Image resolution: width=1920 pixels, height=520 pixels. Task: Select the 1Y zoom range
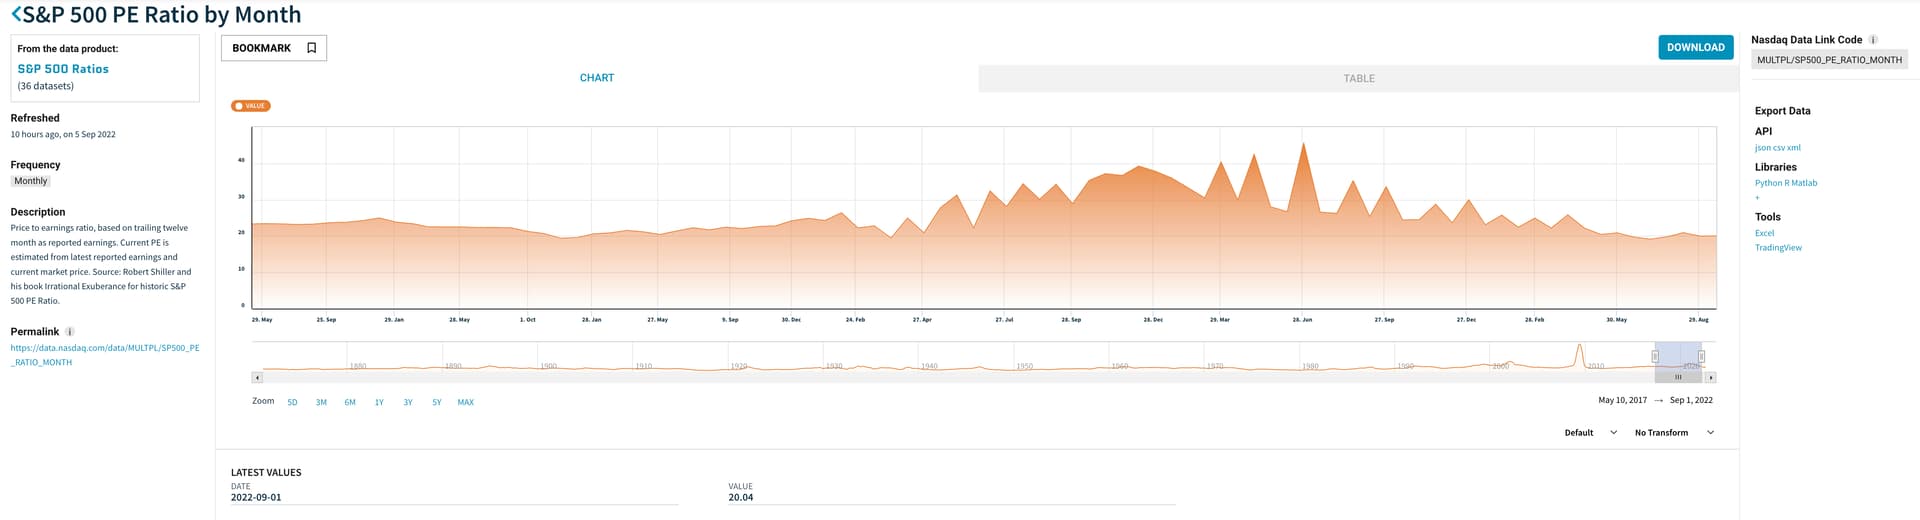click(x=379, y=402)
